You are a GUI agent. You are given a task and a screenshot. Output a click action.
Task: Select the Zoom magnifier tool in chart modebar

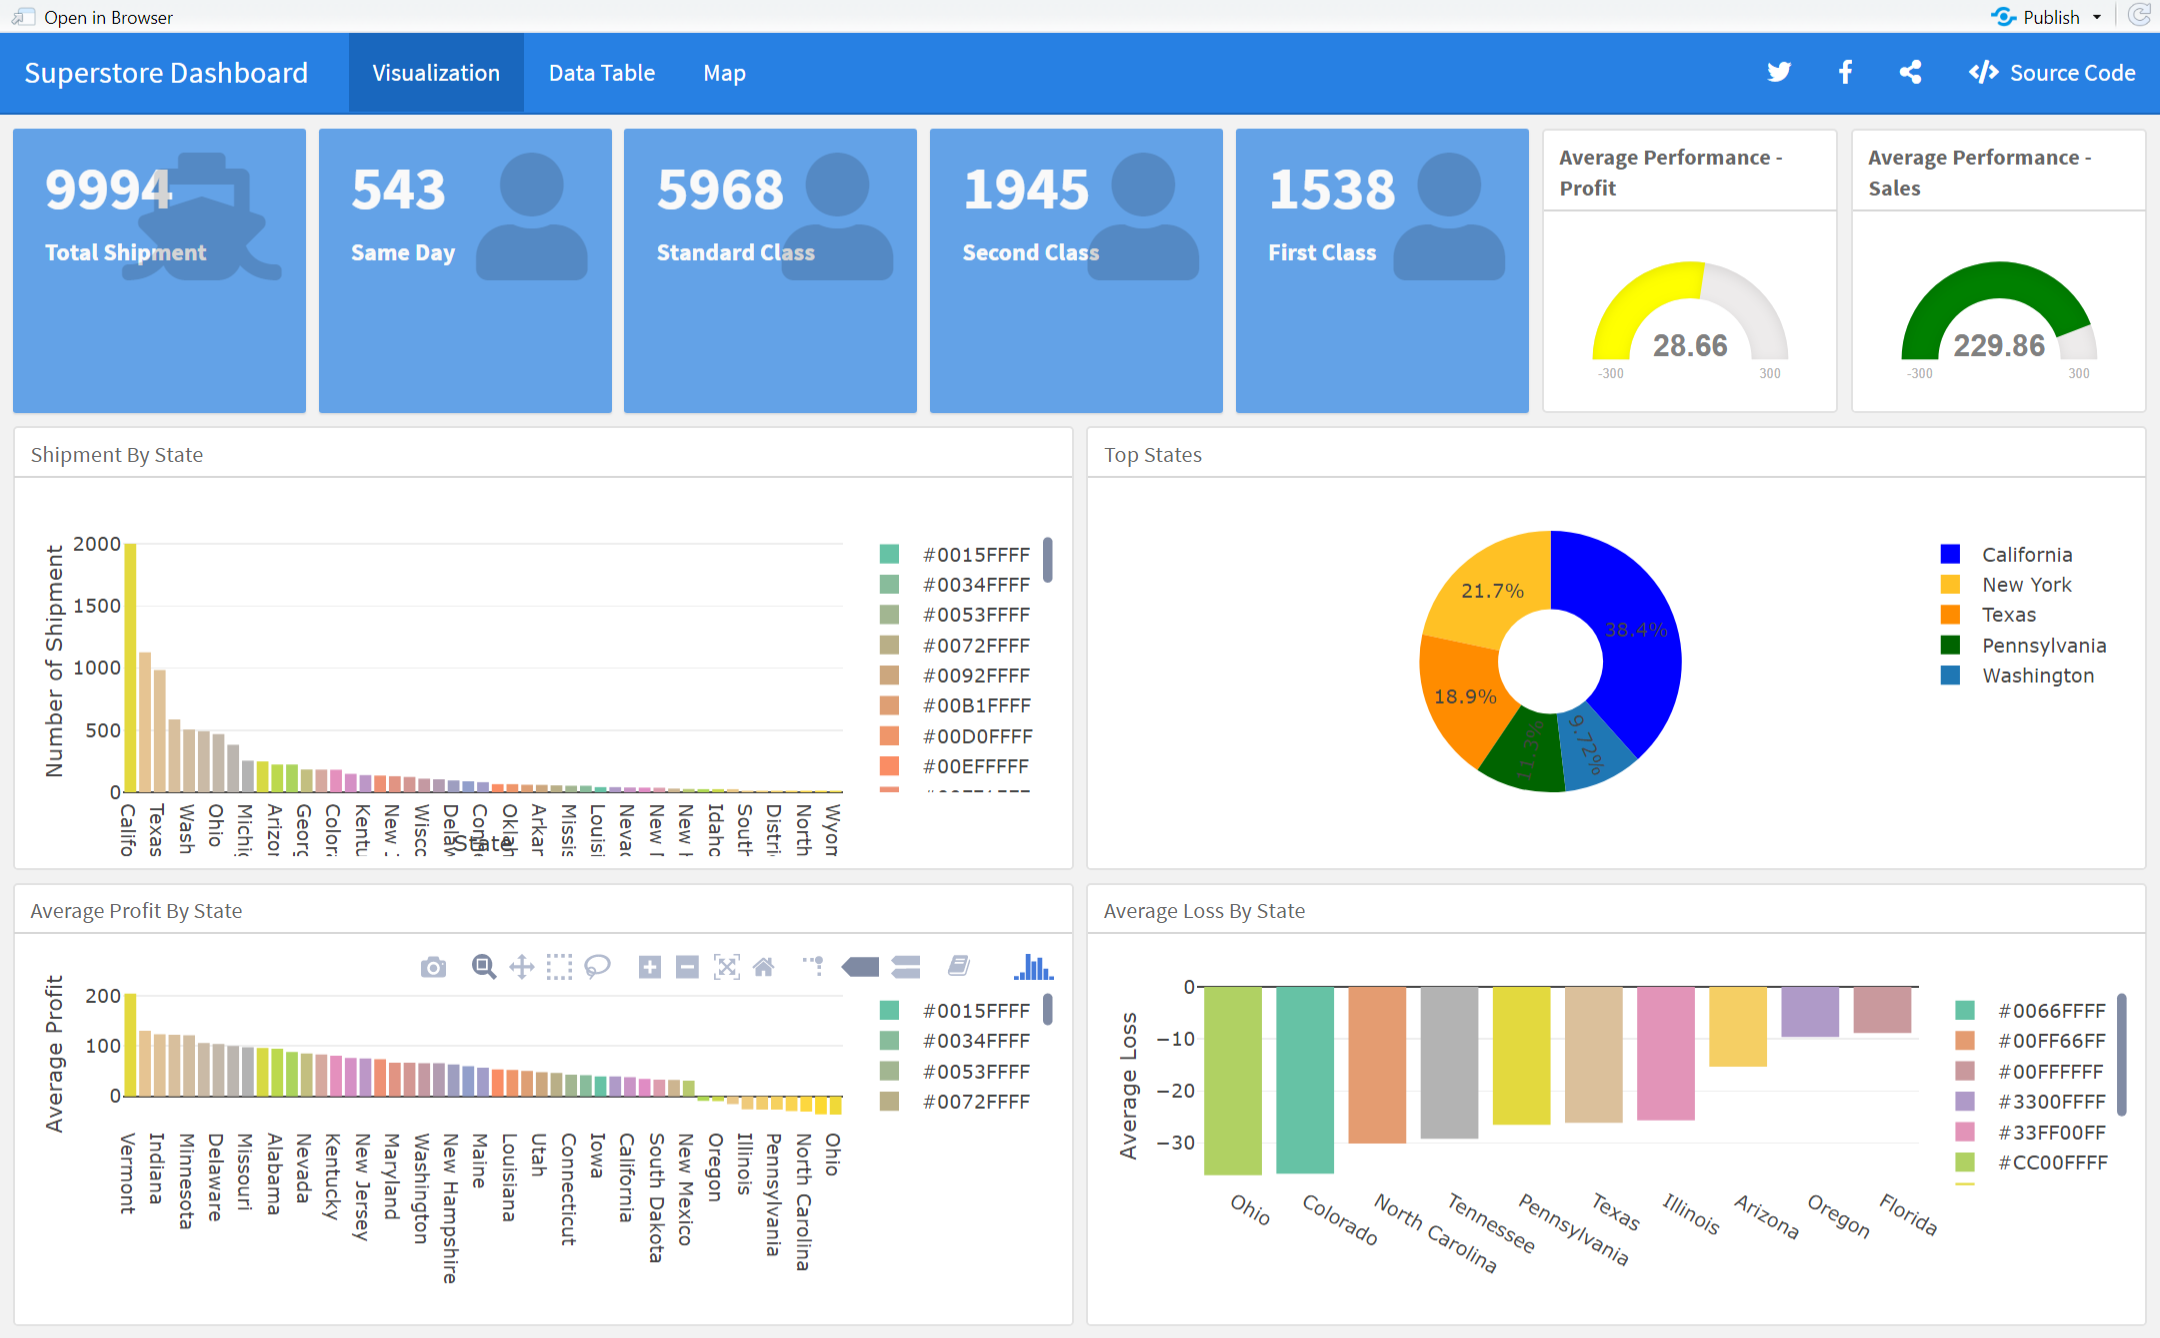[x=484, y=967]
